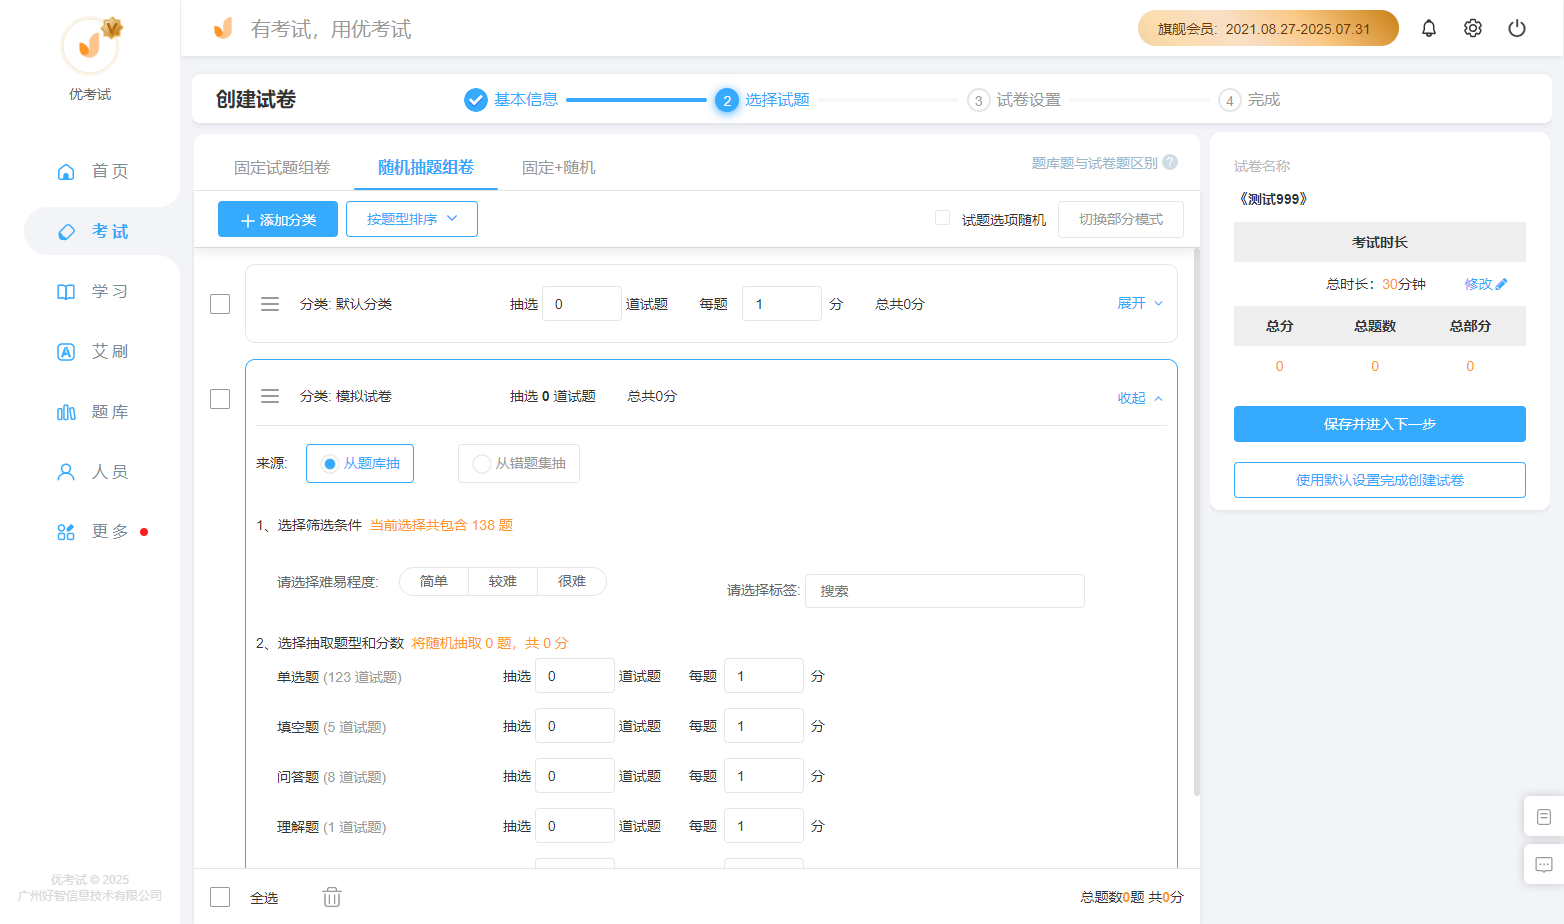
Task: Click the pencil icon next to 修改
Action: click(x=1501, y=284)
